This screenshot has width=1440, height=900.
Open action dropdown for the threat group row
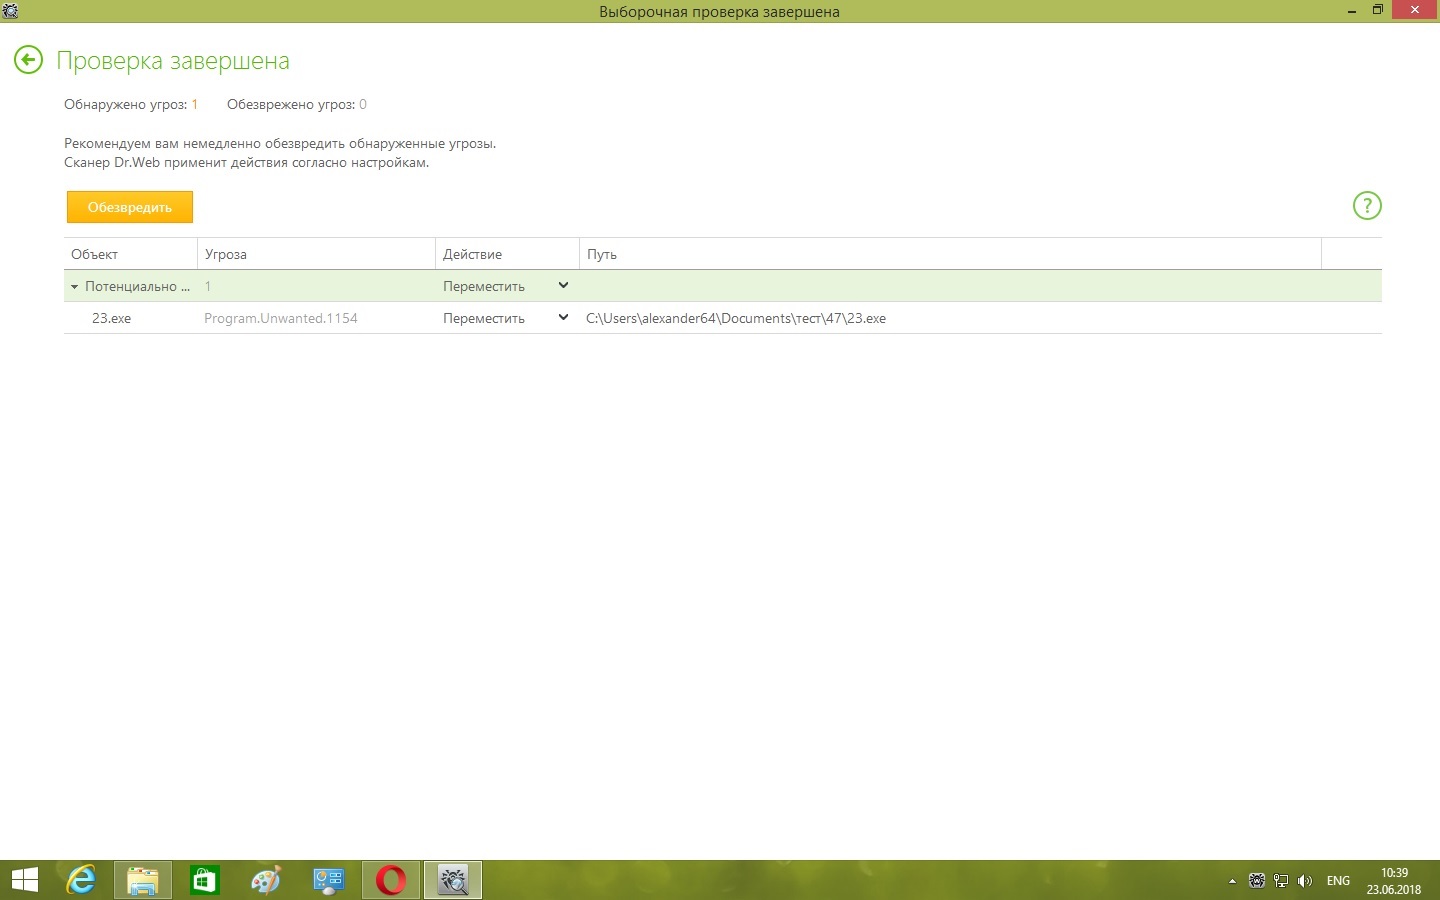(x=563, y=286)
